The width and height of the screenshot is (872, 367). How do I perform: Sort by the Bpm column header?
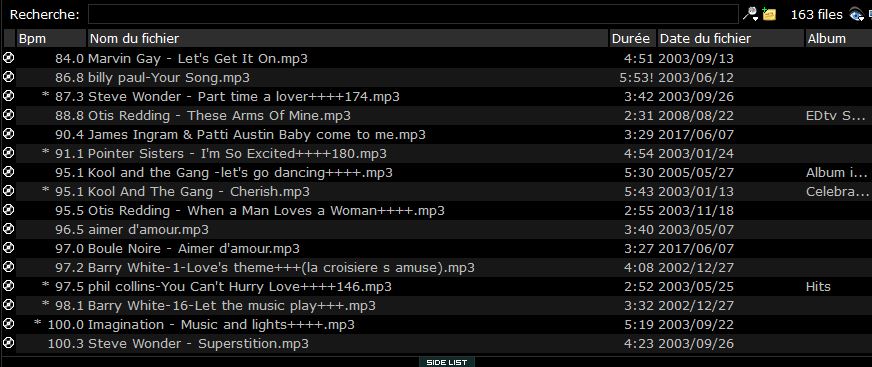coord(51,38)
